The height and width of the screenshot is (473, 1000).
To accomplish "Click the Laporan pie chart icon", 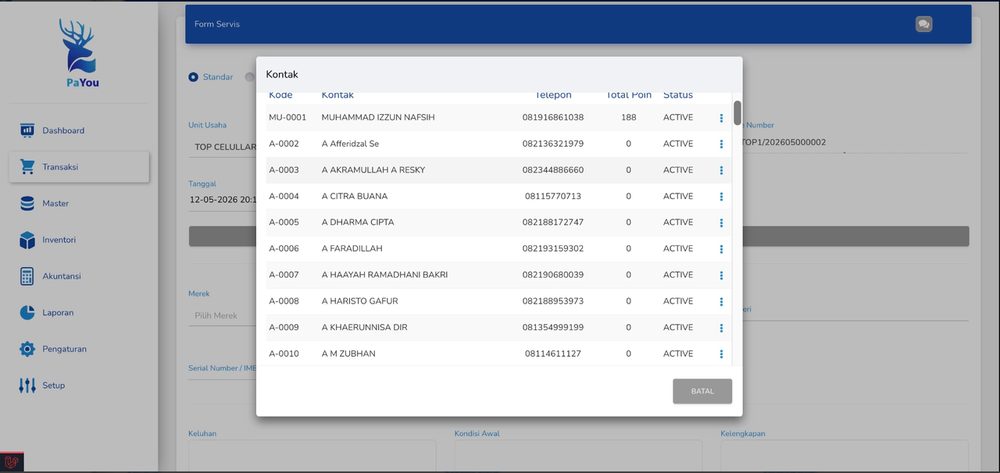I will pos(27,312).
